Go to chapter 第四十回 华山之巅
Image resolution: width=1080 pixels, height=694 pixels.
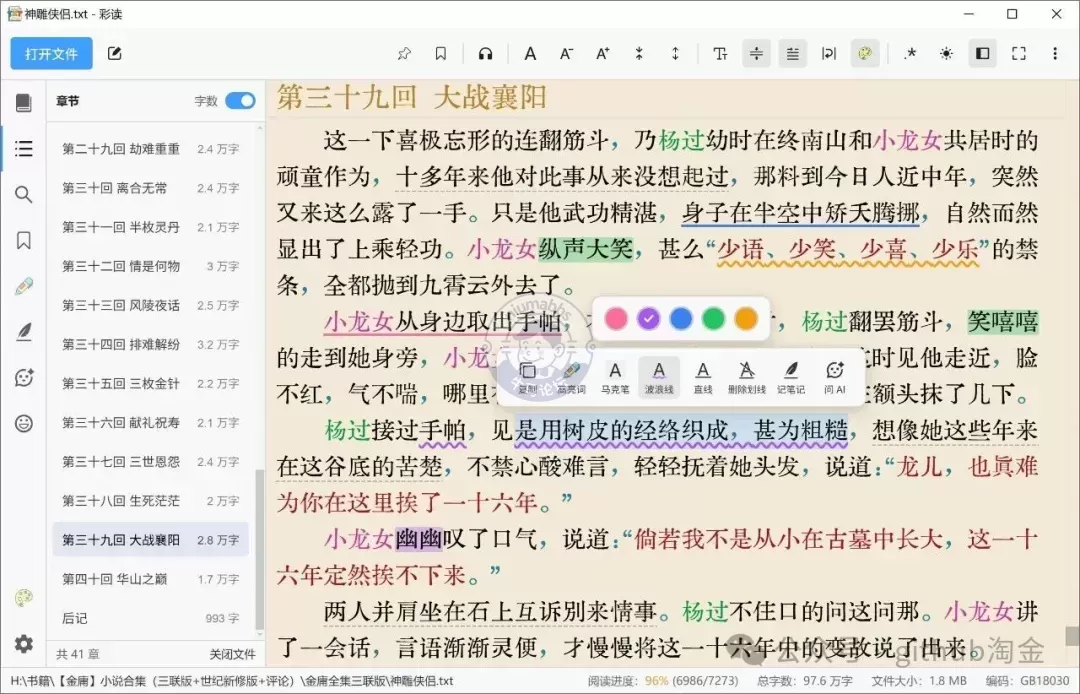pos(150,579)
